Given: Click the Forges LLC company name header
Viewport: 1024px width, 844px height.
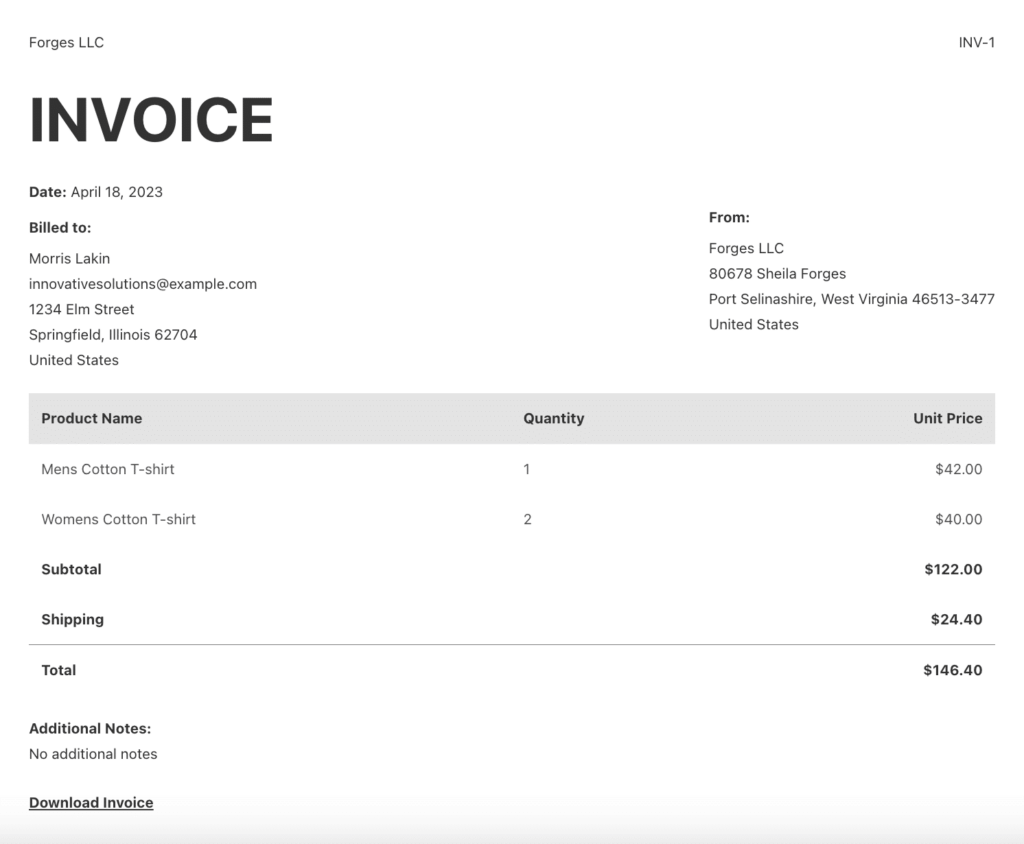Looking at the screenshot, I should tap(66, 42).
